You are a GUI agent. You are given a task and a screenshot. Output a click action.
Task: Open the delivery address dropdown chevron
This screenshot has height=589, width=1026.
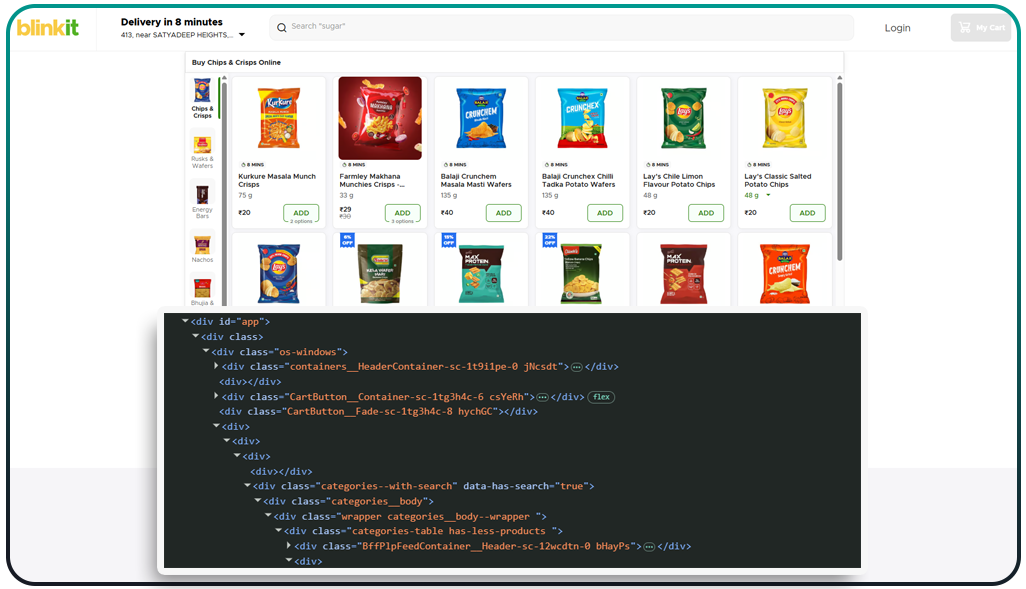(240, 33)
